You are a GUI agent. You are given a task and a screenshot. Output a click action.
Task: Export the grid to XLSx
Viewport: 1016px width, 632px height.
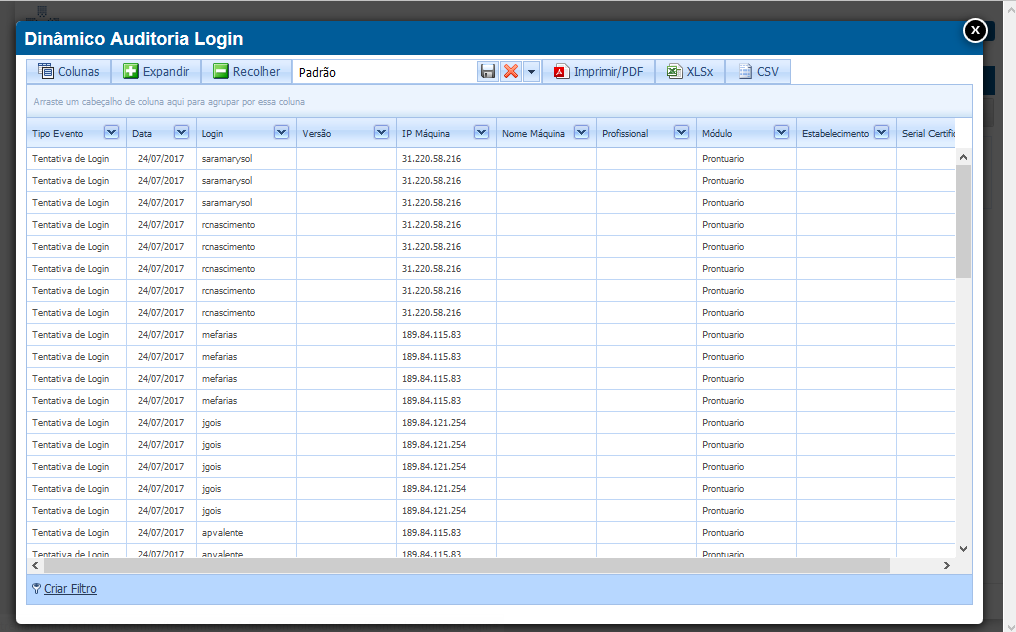click(690, 71)
